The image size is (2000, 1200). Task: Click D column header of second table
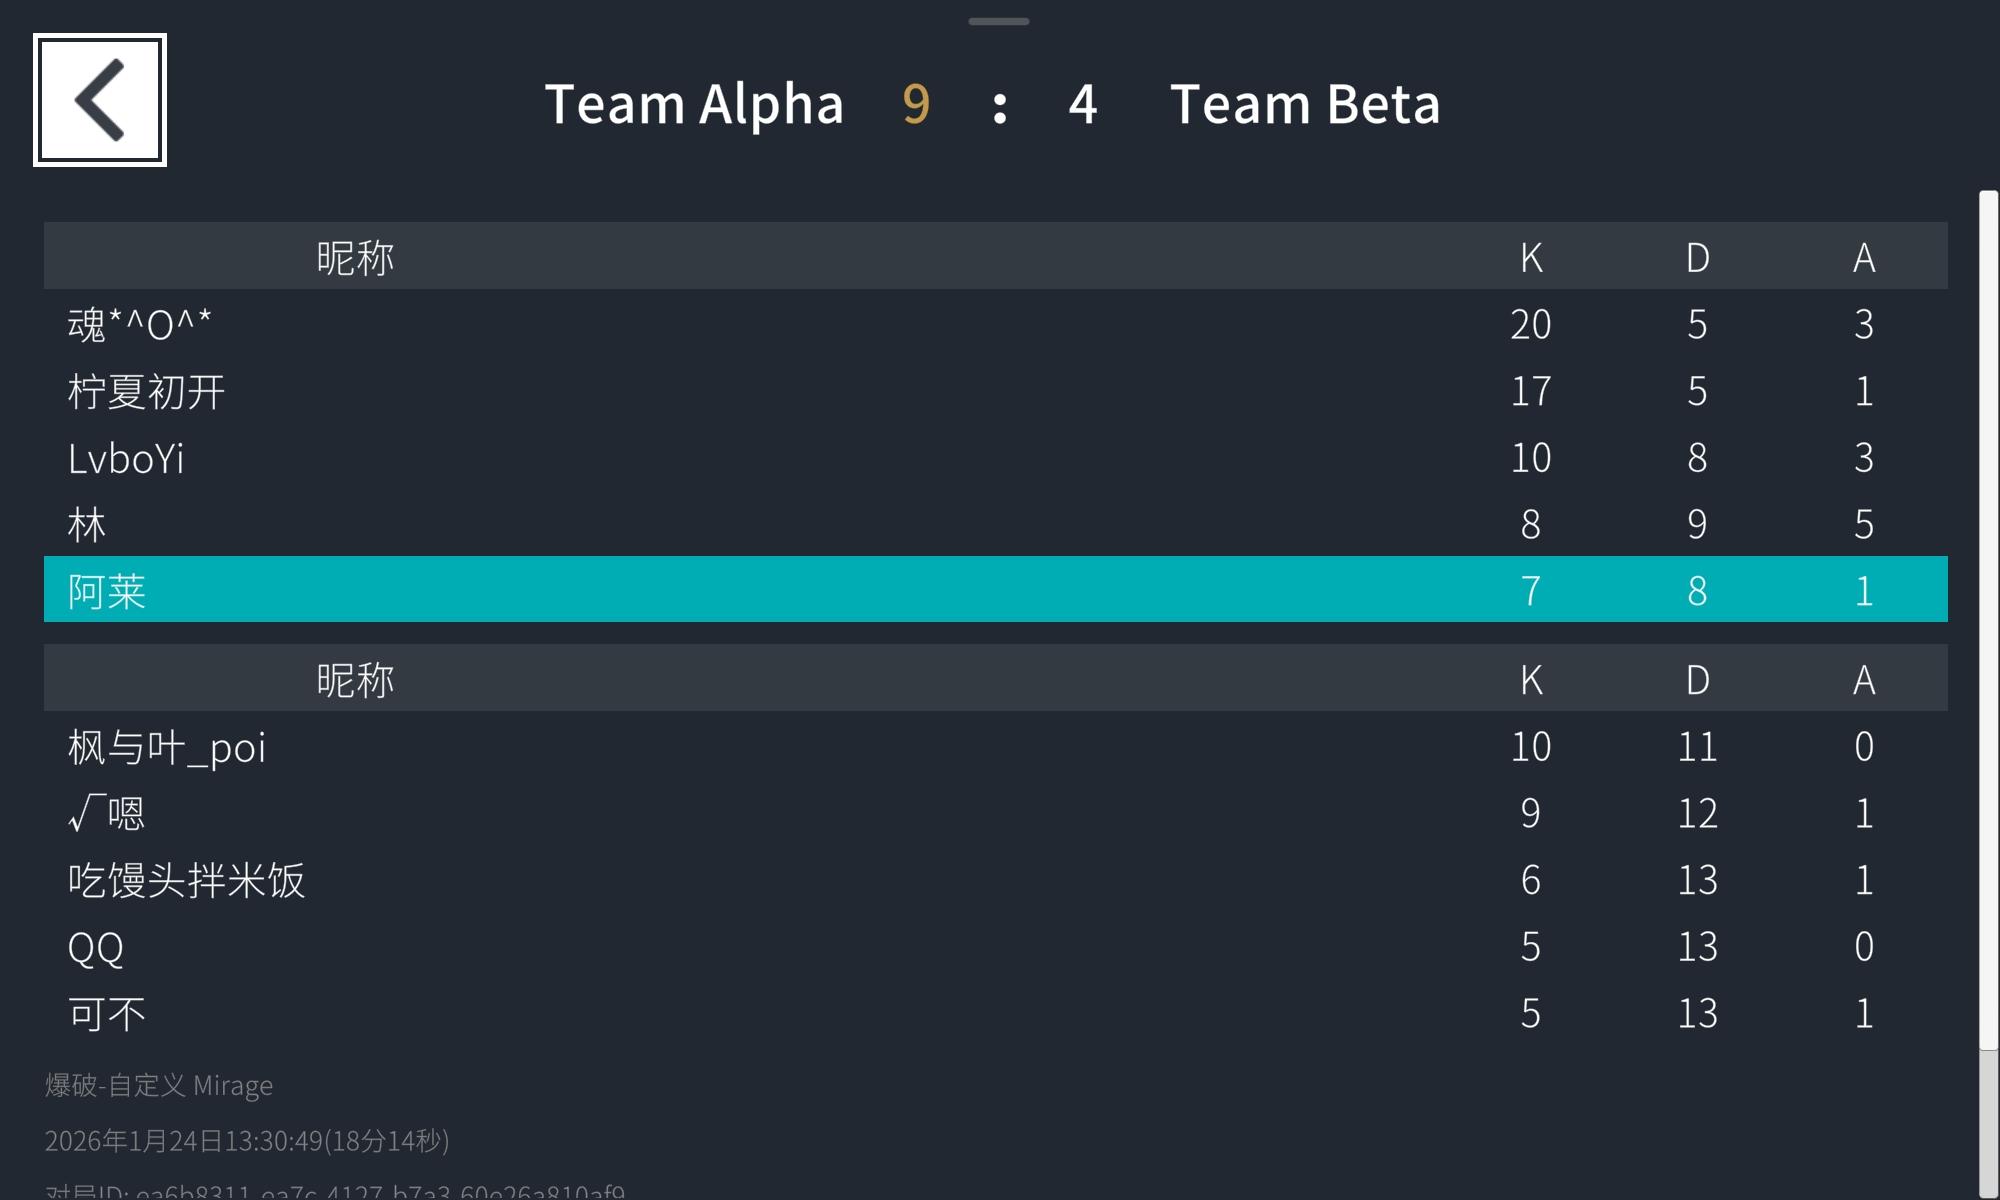(1697, 680)
